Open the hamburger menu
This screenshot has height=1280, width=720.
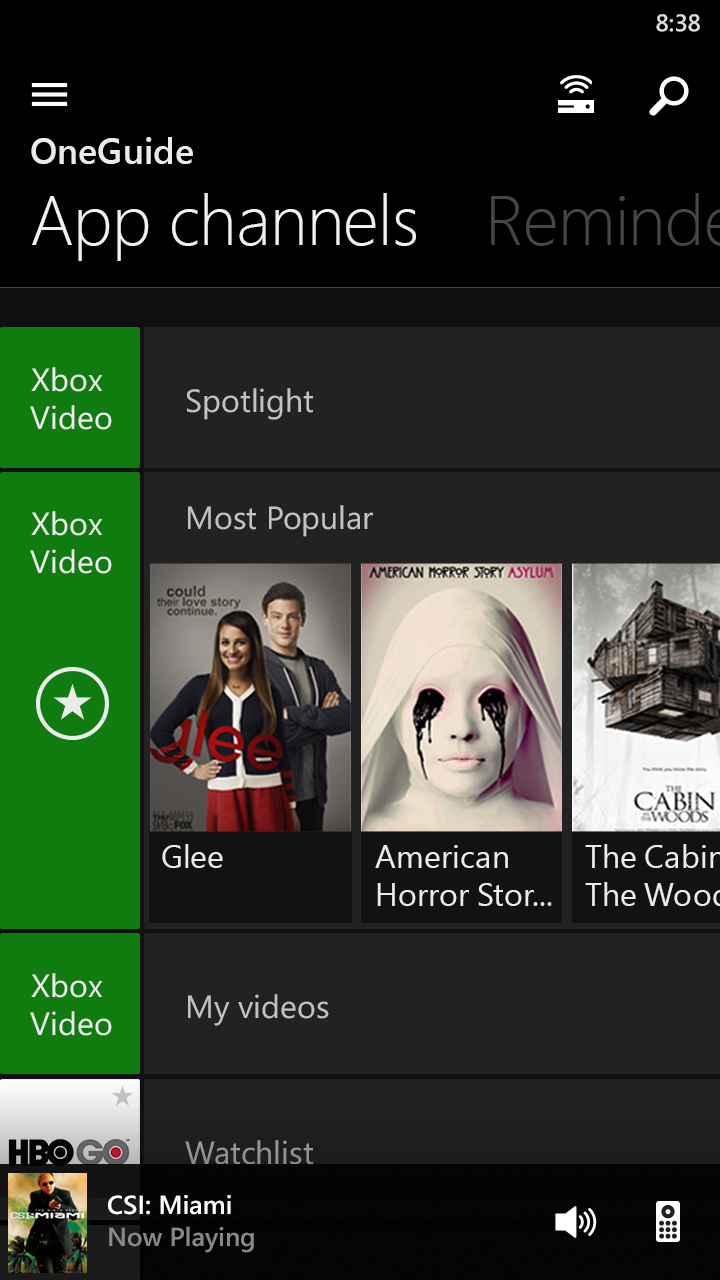tap(49, 95)
